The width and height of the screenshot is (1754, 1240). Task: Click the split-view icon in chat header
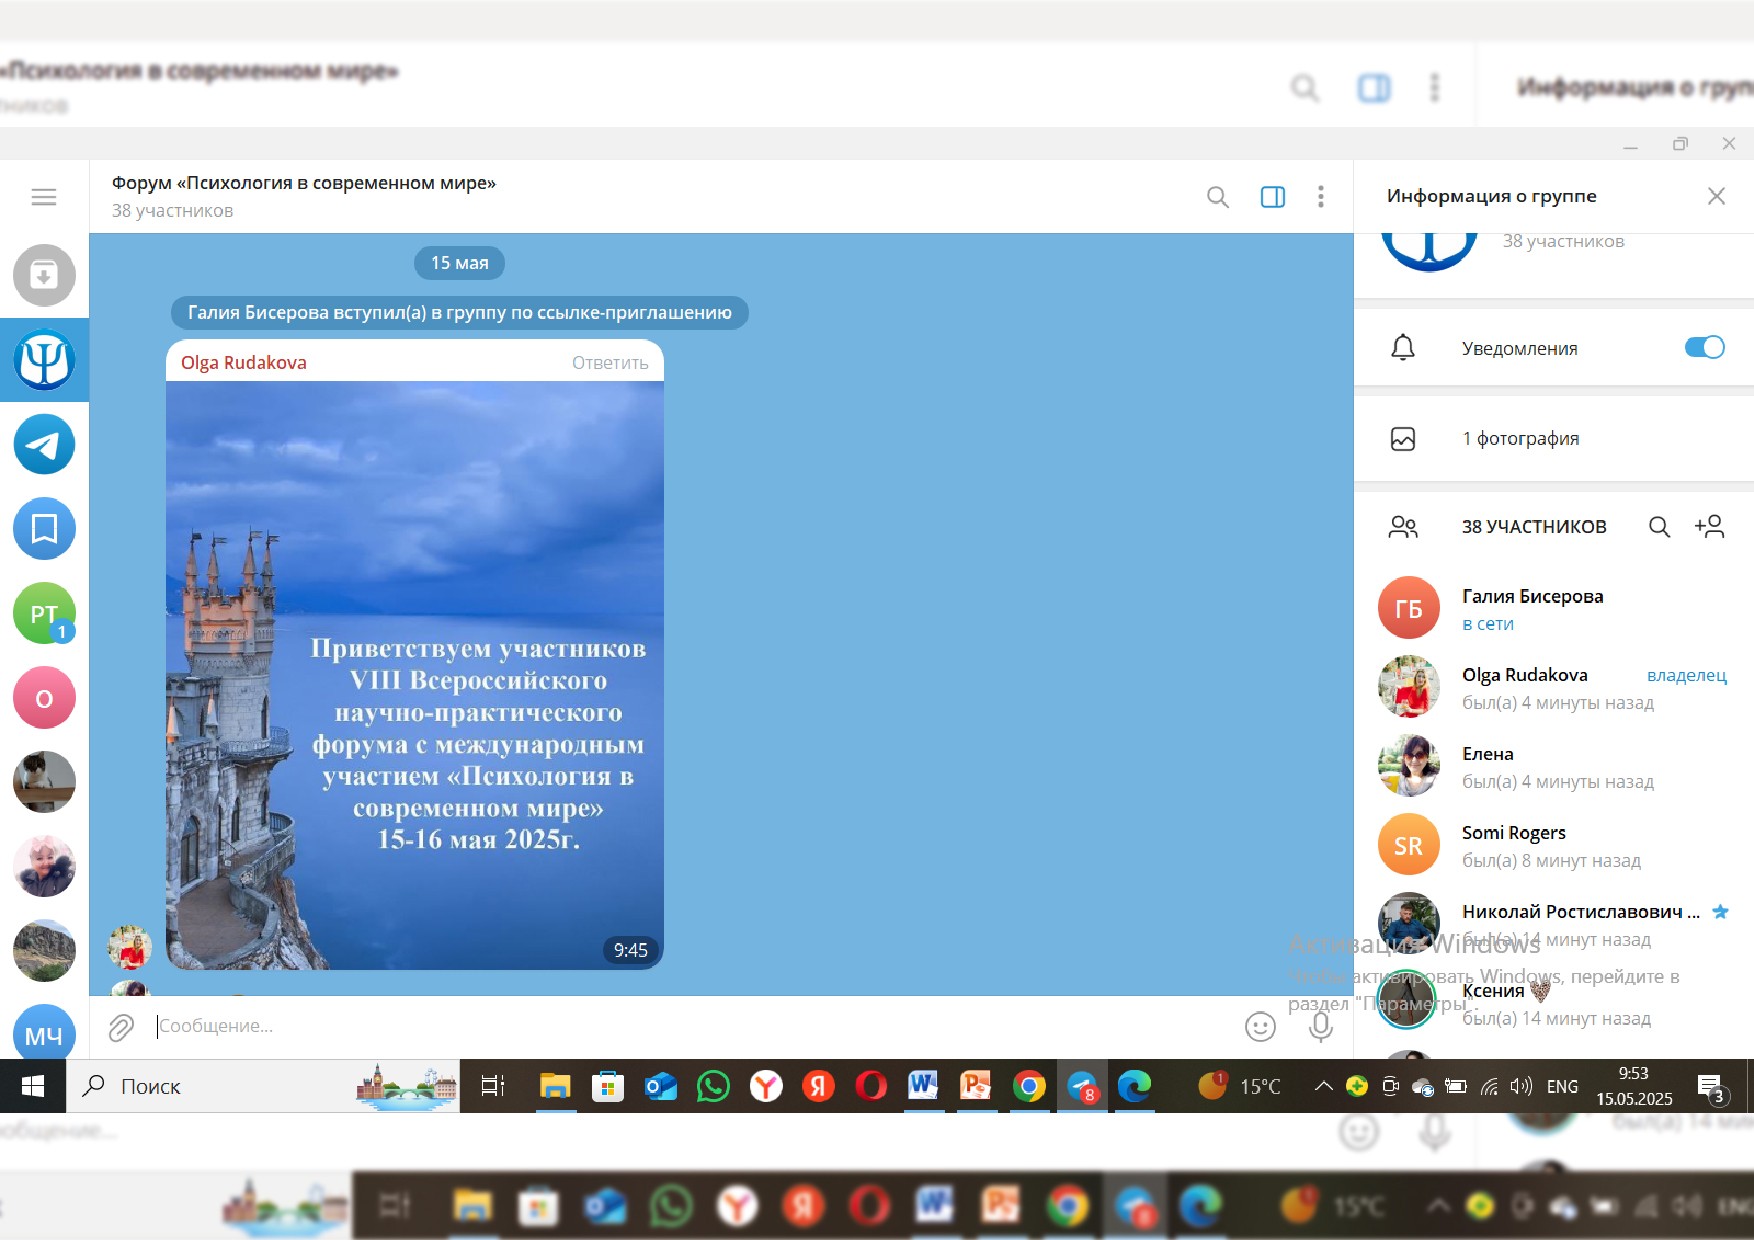tap(1272, 197)
